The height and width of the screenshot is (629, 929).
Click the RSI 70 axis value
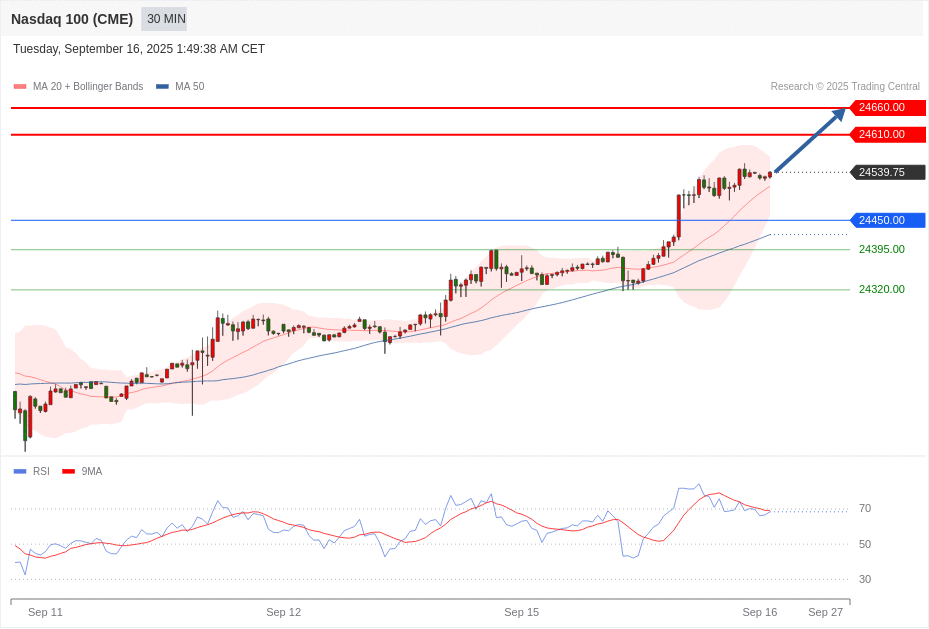pos(865,508)
